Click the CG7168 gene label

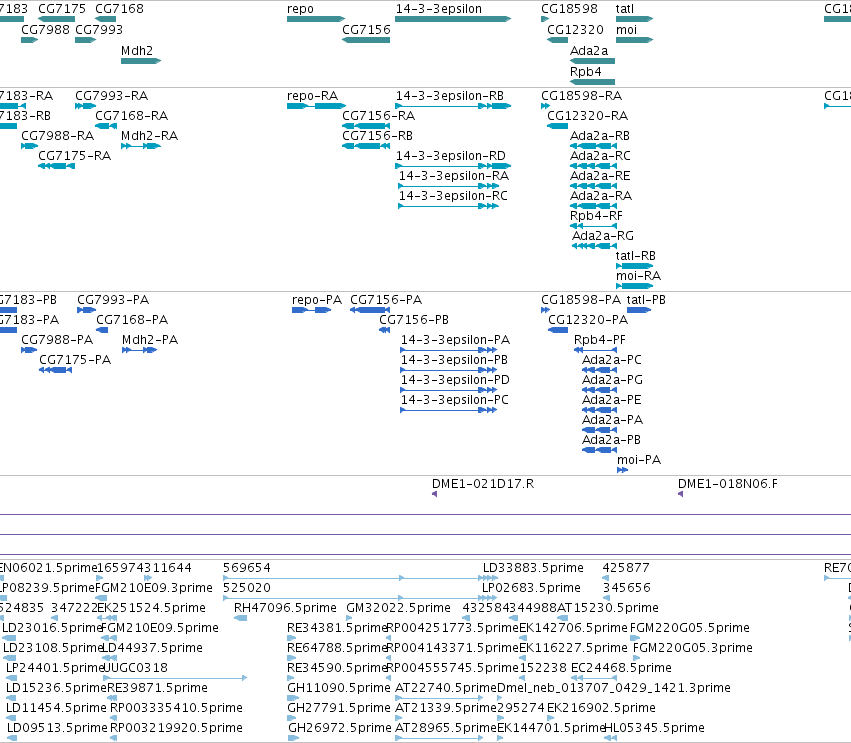(119, 9)
